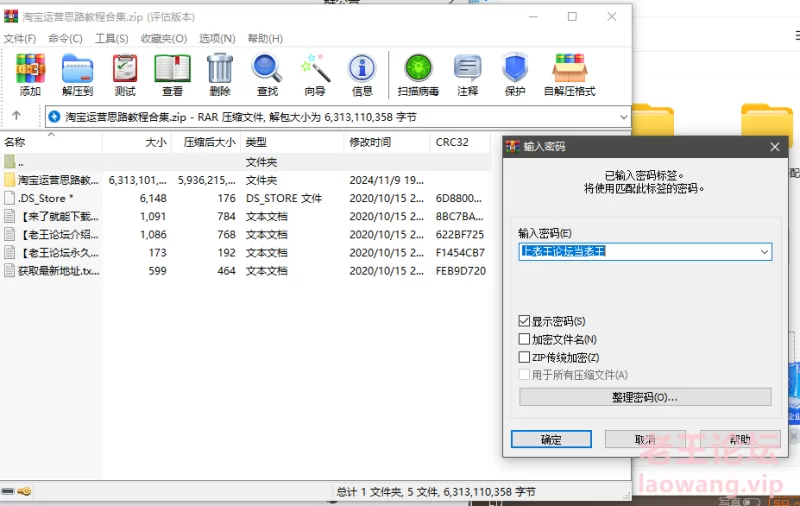Click the up-one-level arrow icon
The height and width of the screenshot is (506, 800).
(16, 116)
